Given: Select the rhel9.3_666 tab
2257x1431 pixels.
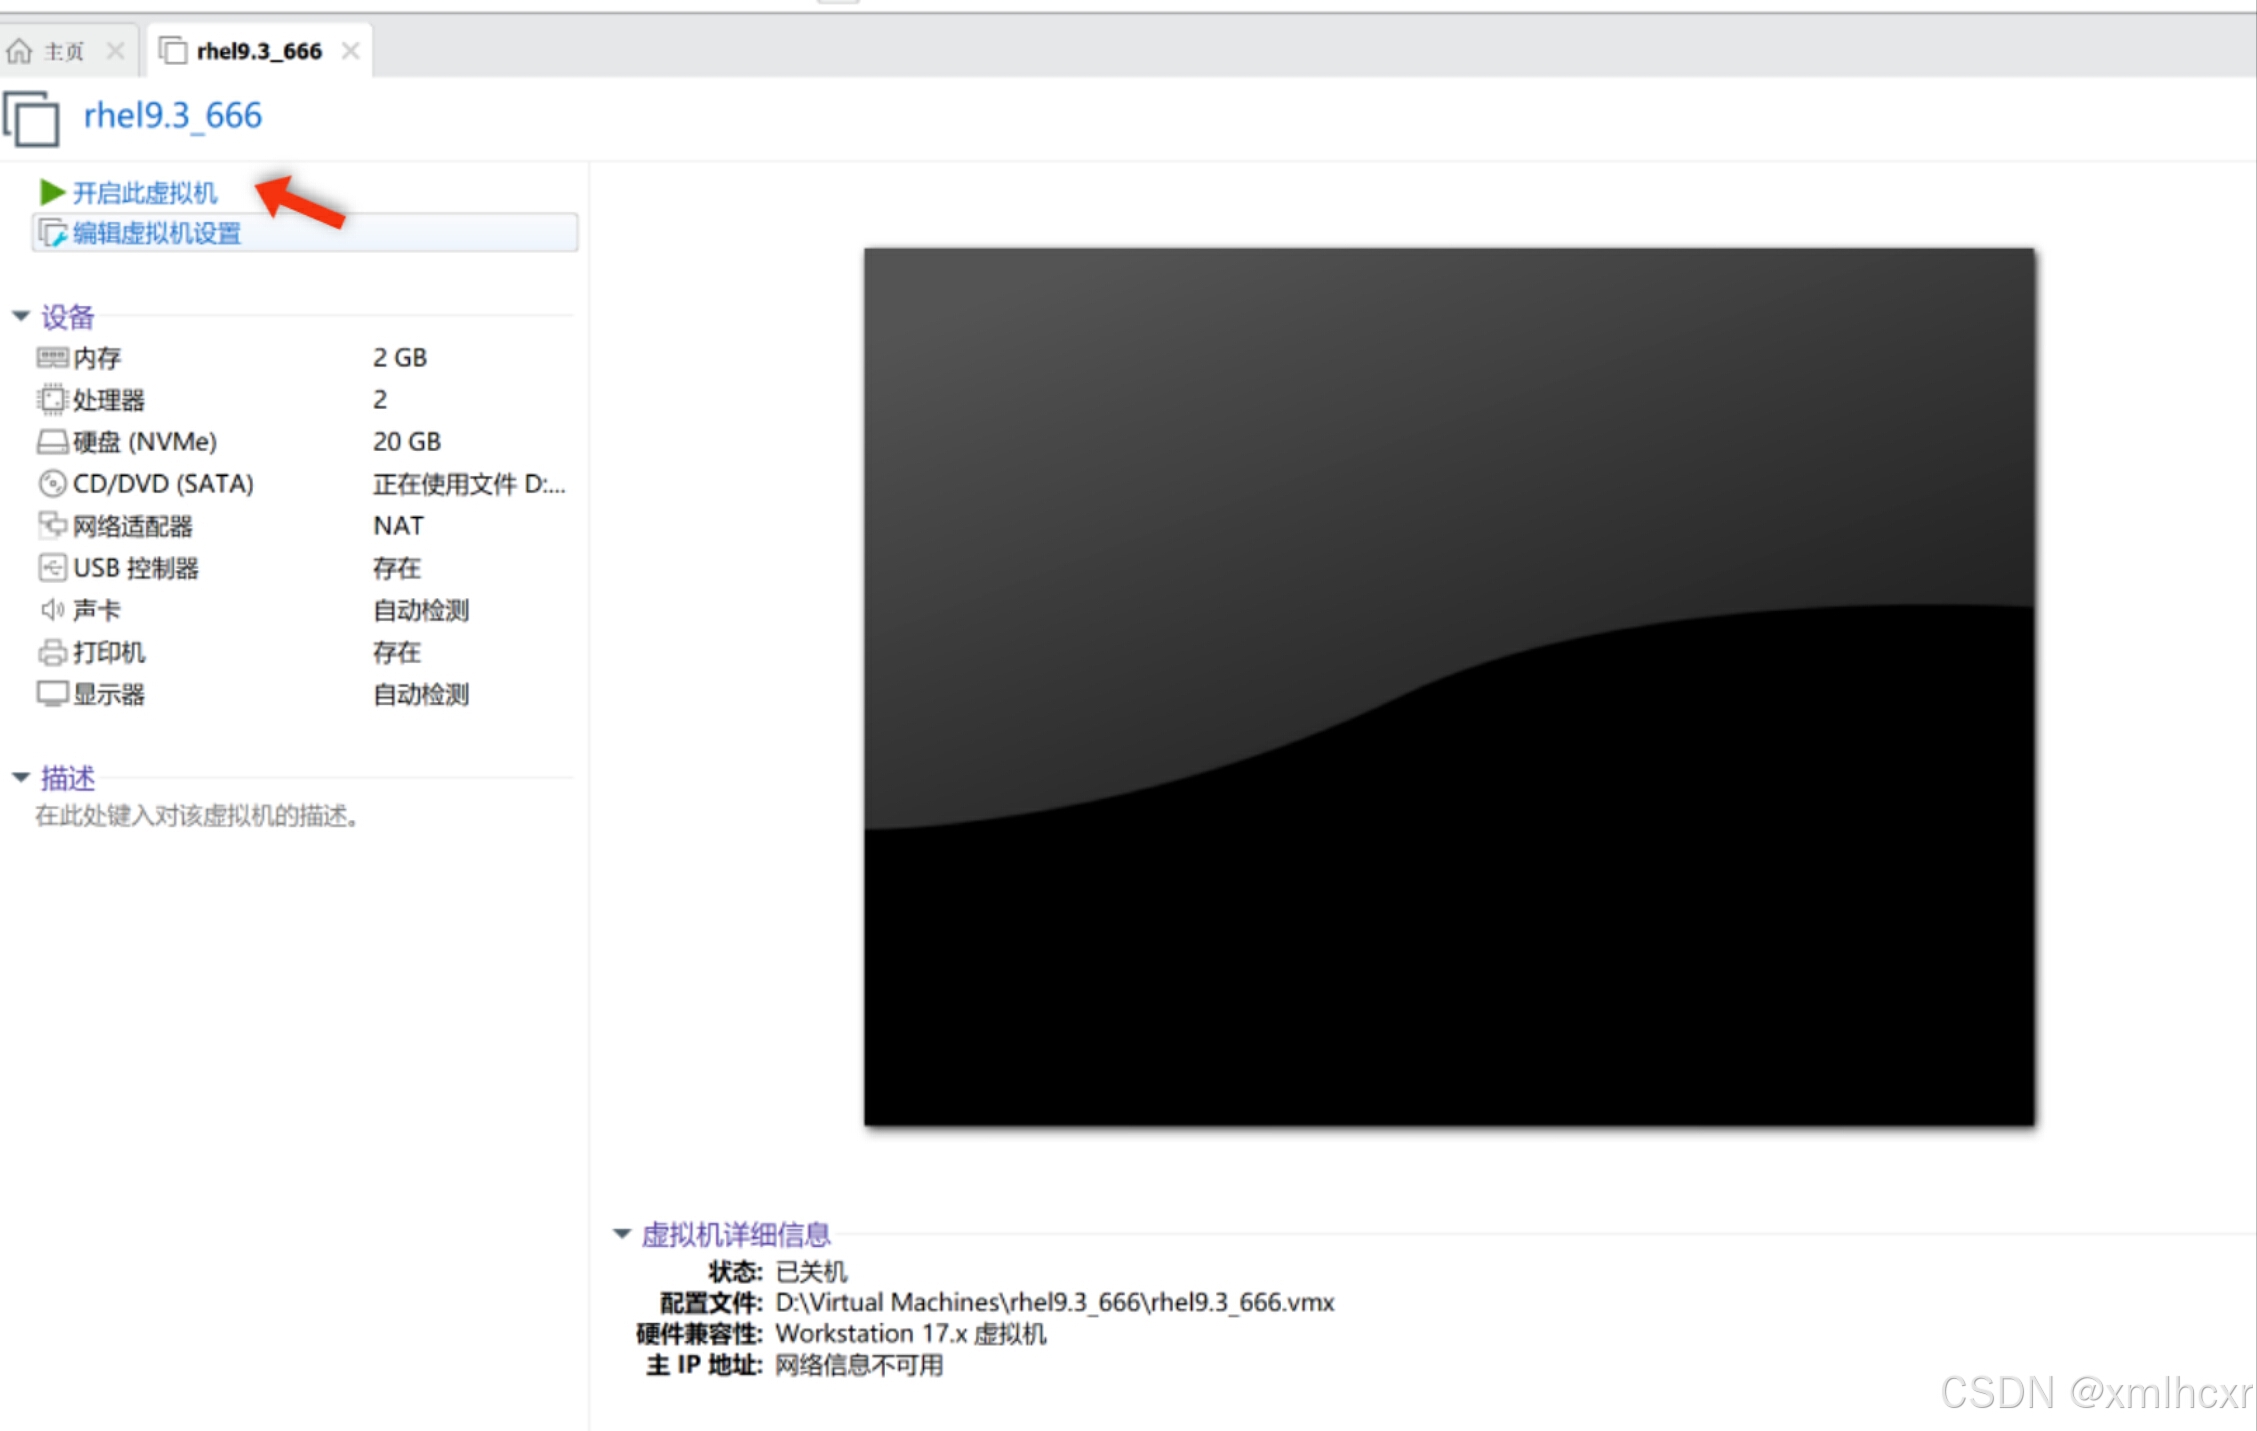Looking at the screenshot, I should tap(258, 51).
